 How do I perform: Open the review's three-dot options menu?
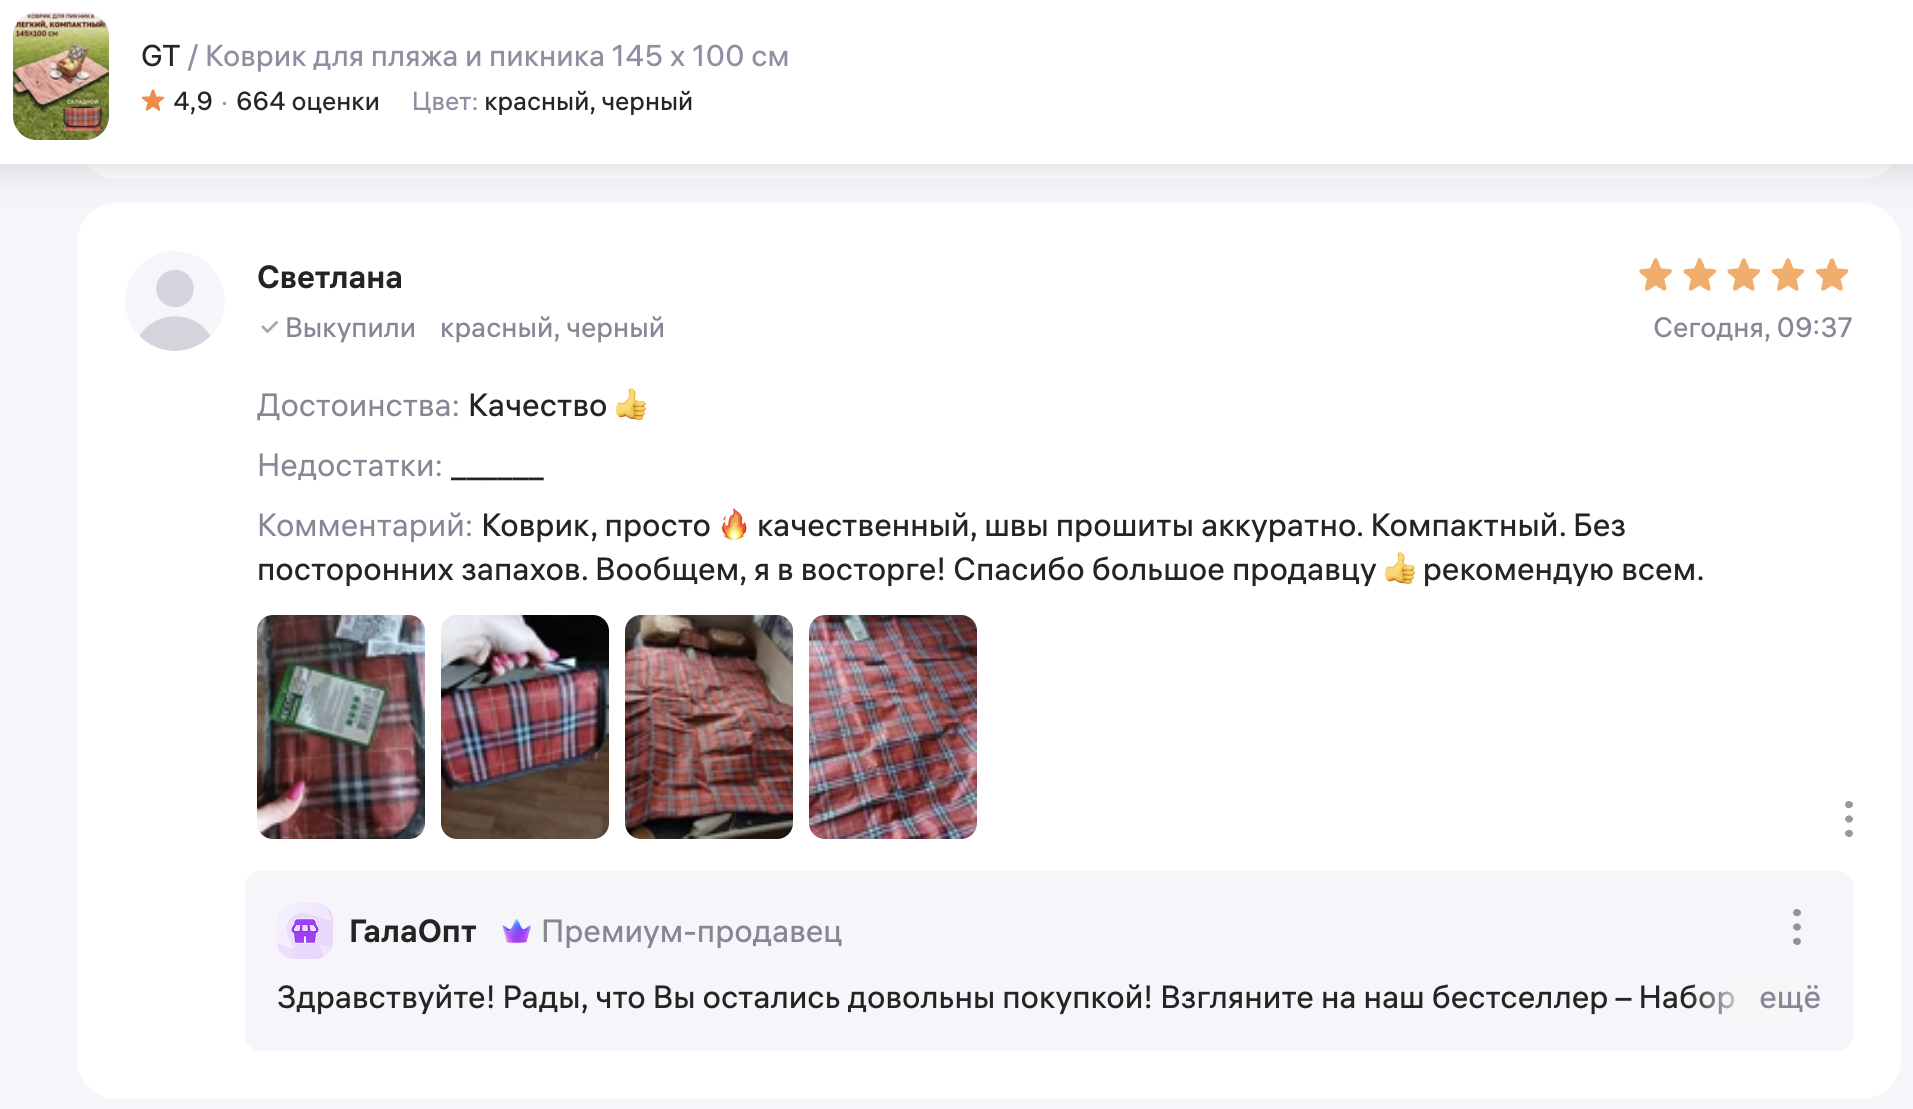tap(1848, 819)
